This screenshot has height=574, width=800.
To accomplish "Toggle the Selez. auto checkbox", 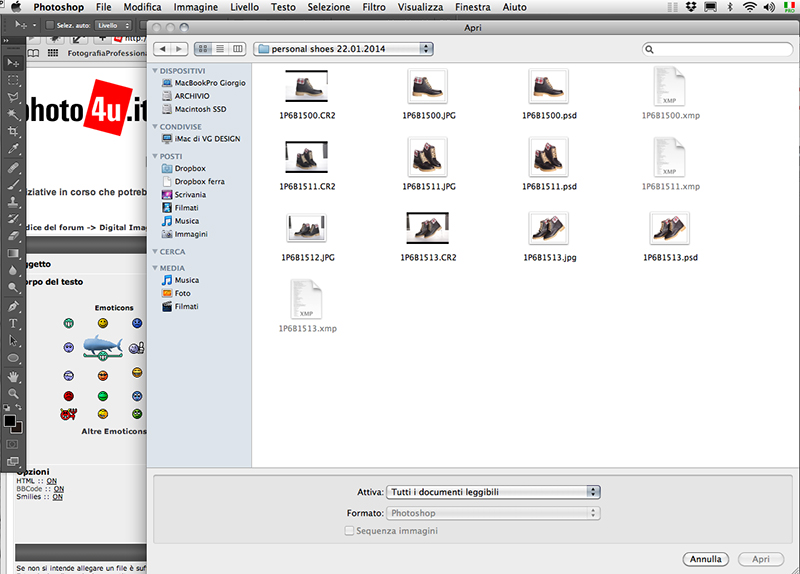I will [54, 25].
